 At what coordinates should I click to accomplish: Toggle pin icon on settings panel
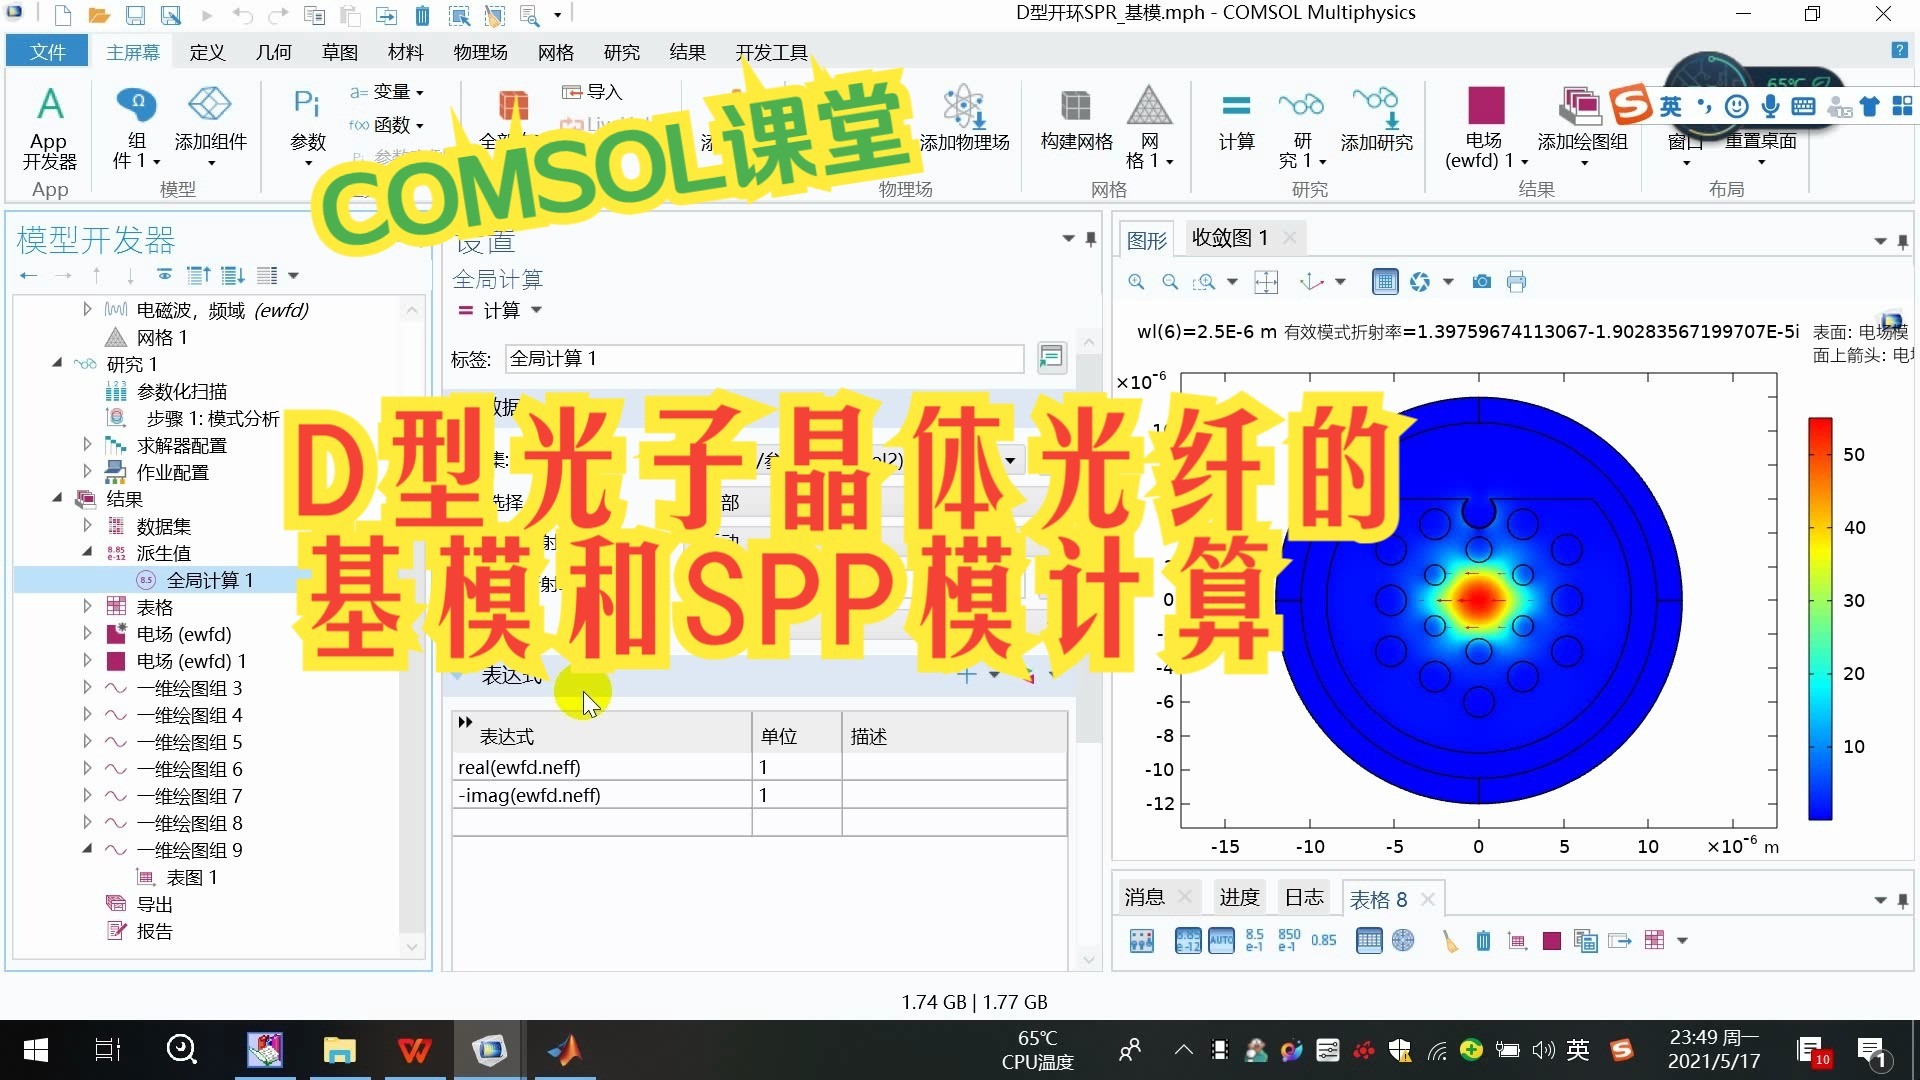[x=1091, y=239]
